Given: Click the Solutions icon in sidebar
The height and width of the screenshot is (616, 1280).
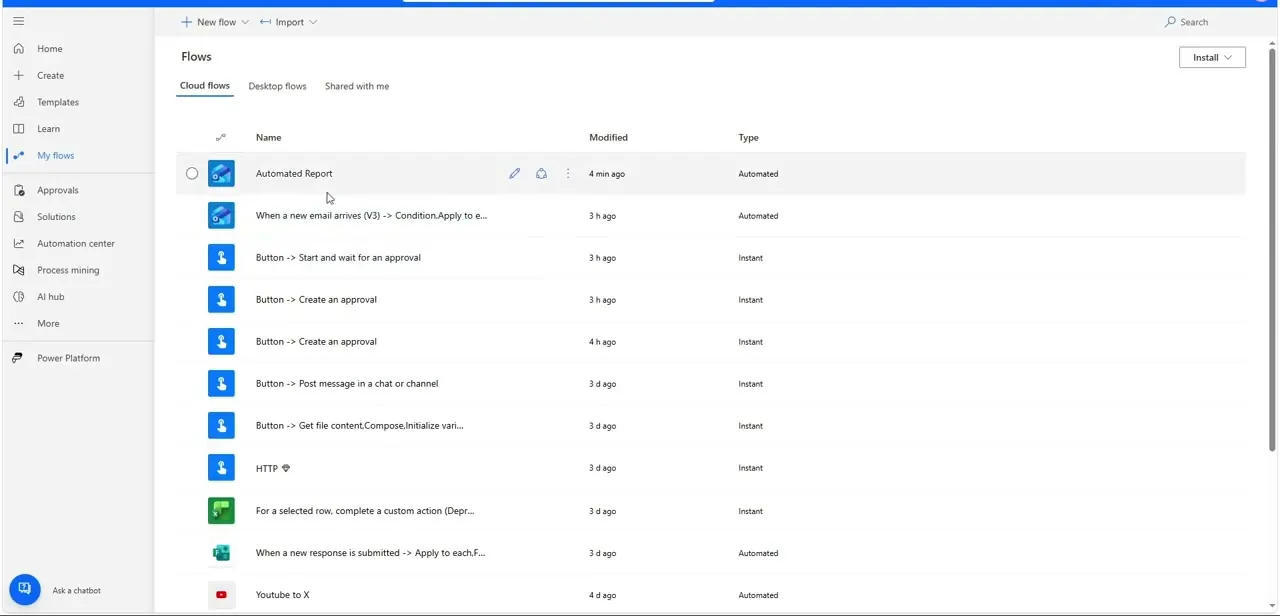Looking at the screenshot, I should point(18,216).
